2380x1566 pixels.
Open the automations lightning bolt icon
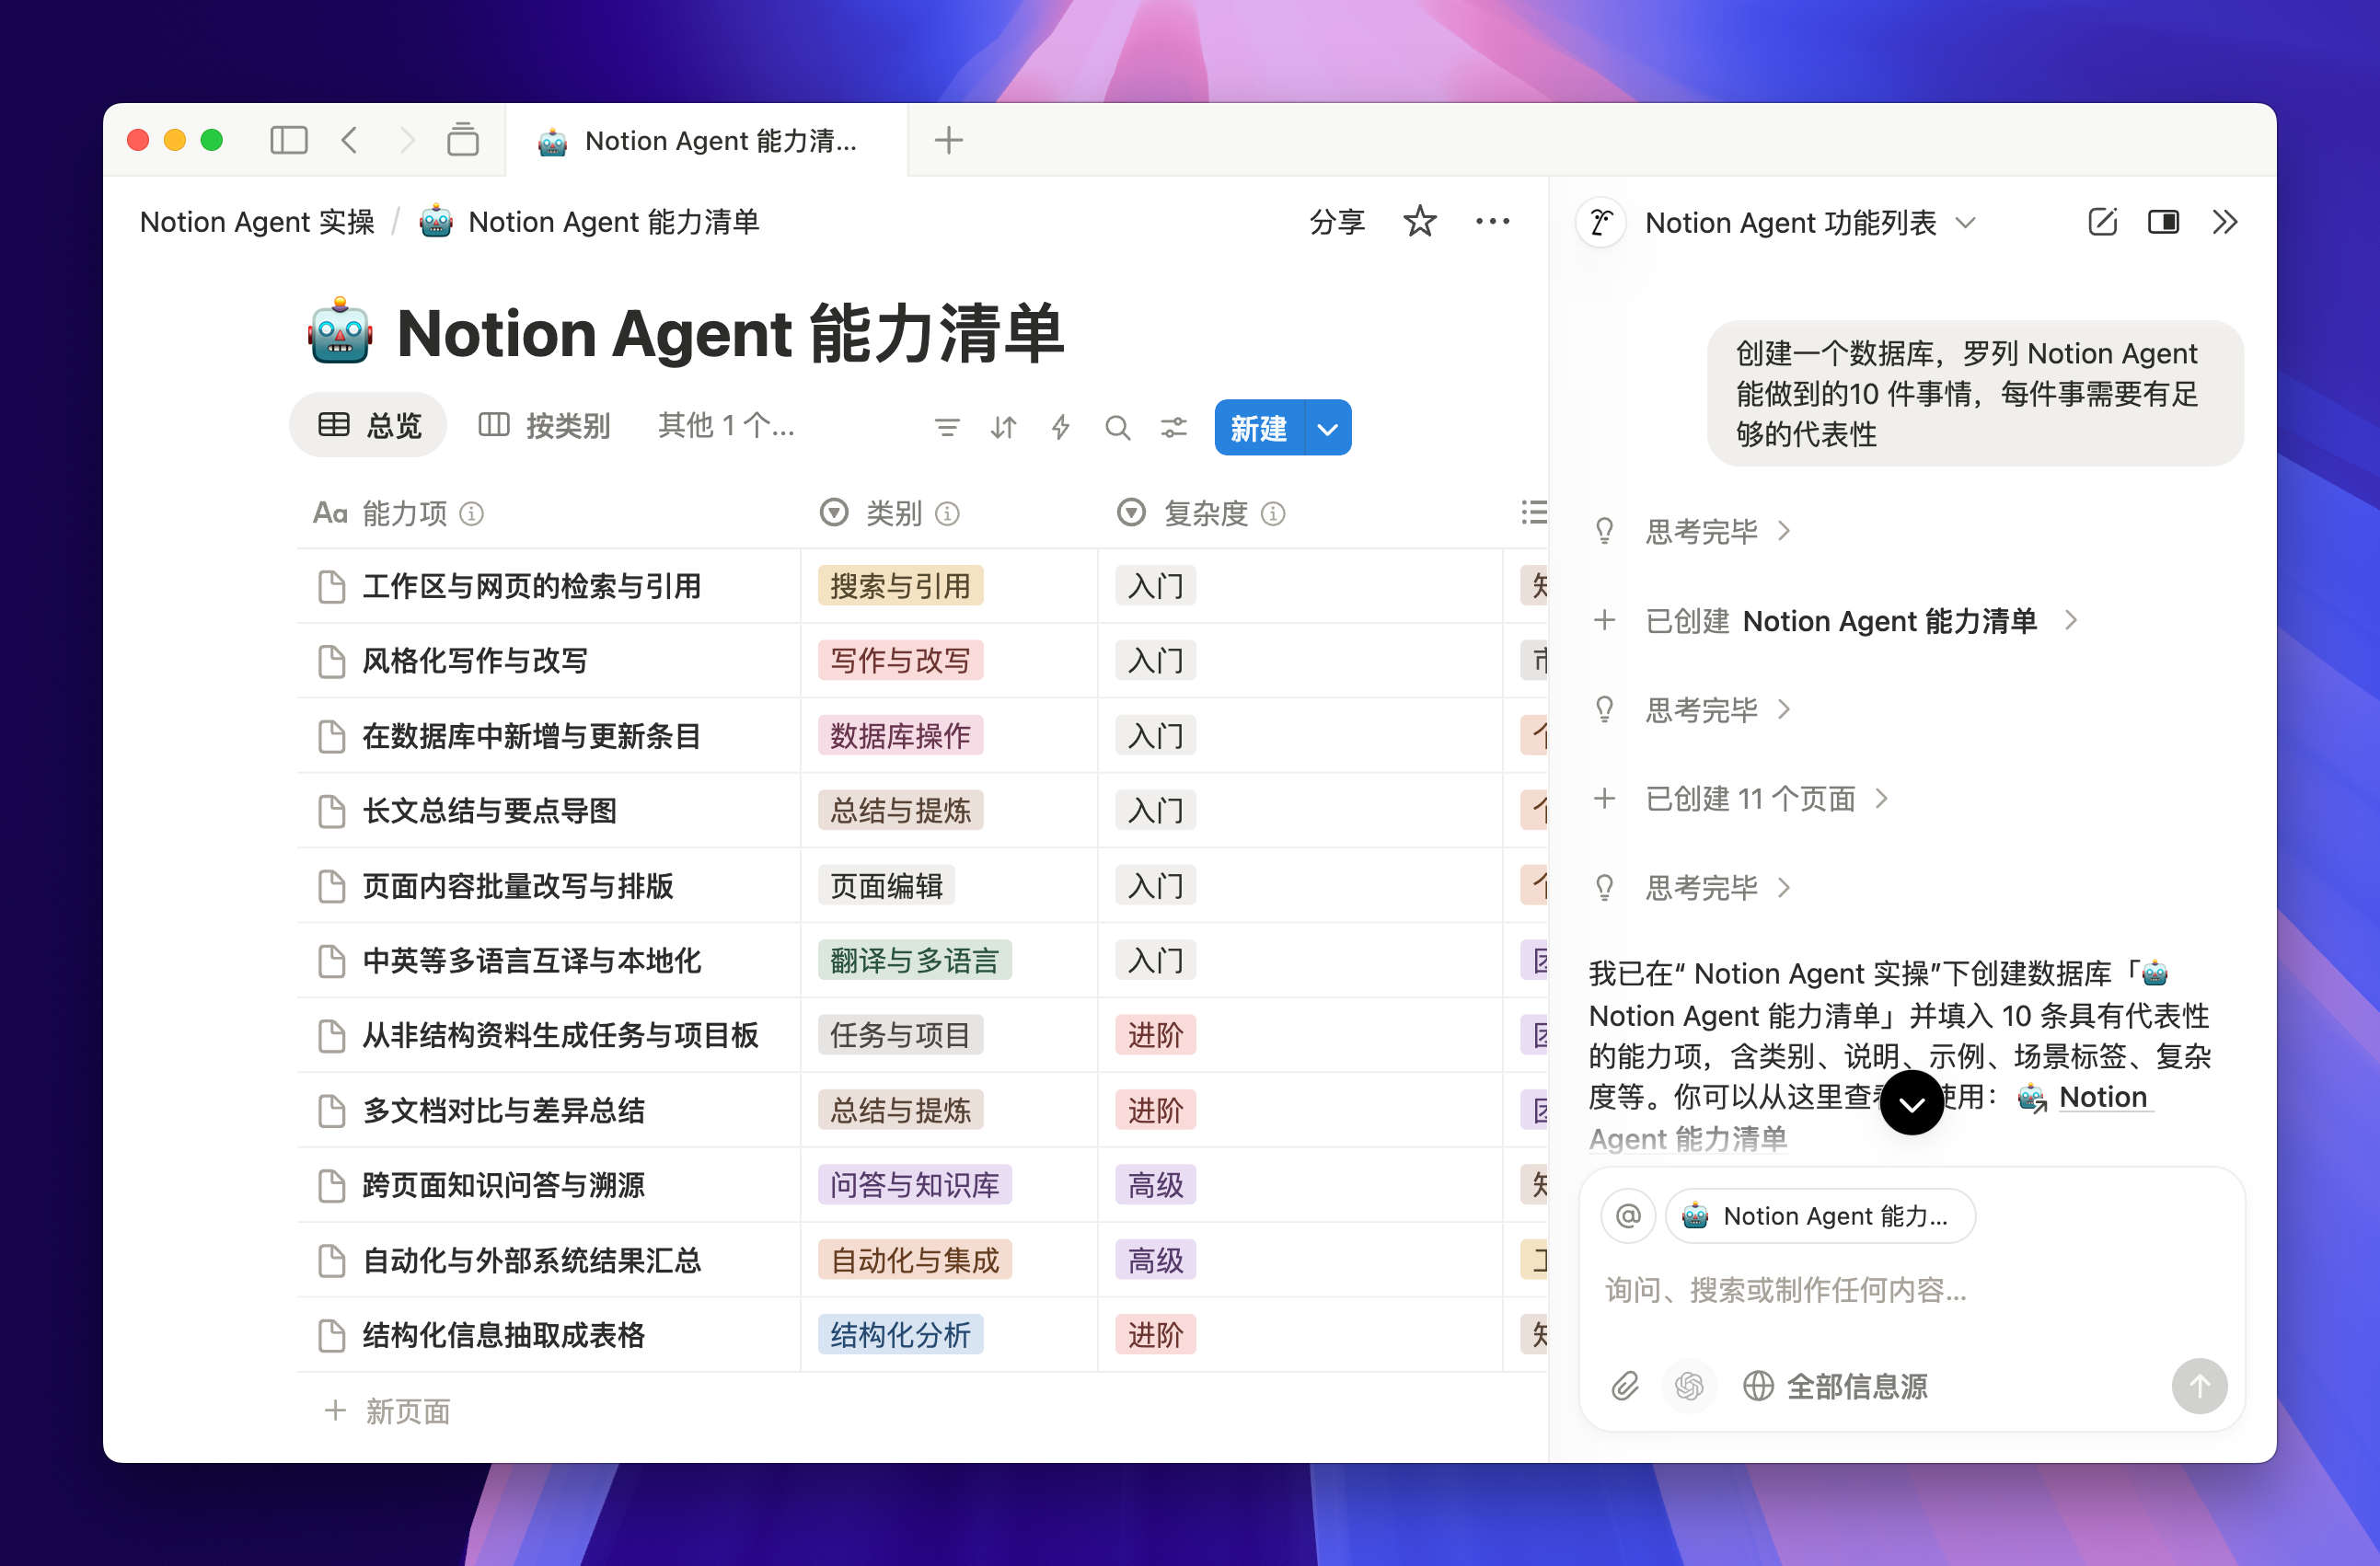tap(1060, 428)
